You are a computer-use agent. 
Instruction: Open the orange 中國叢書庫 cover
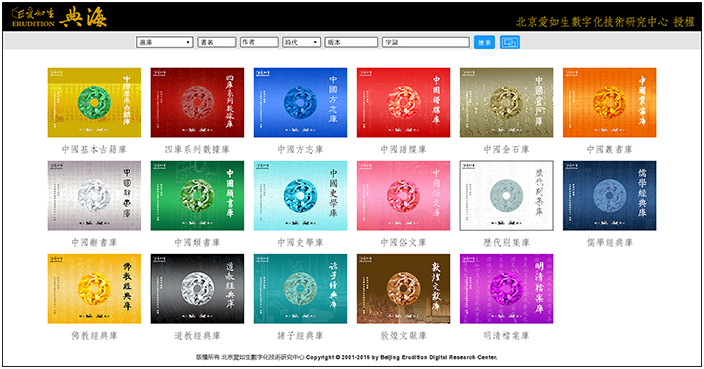point(610,103)
